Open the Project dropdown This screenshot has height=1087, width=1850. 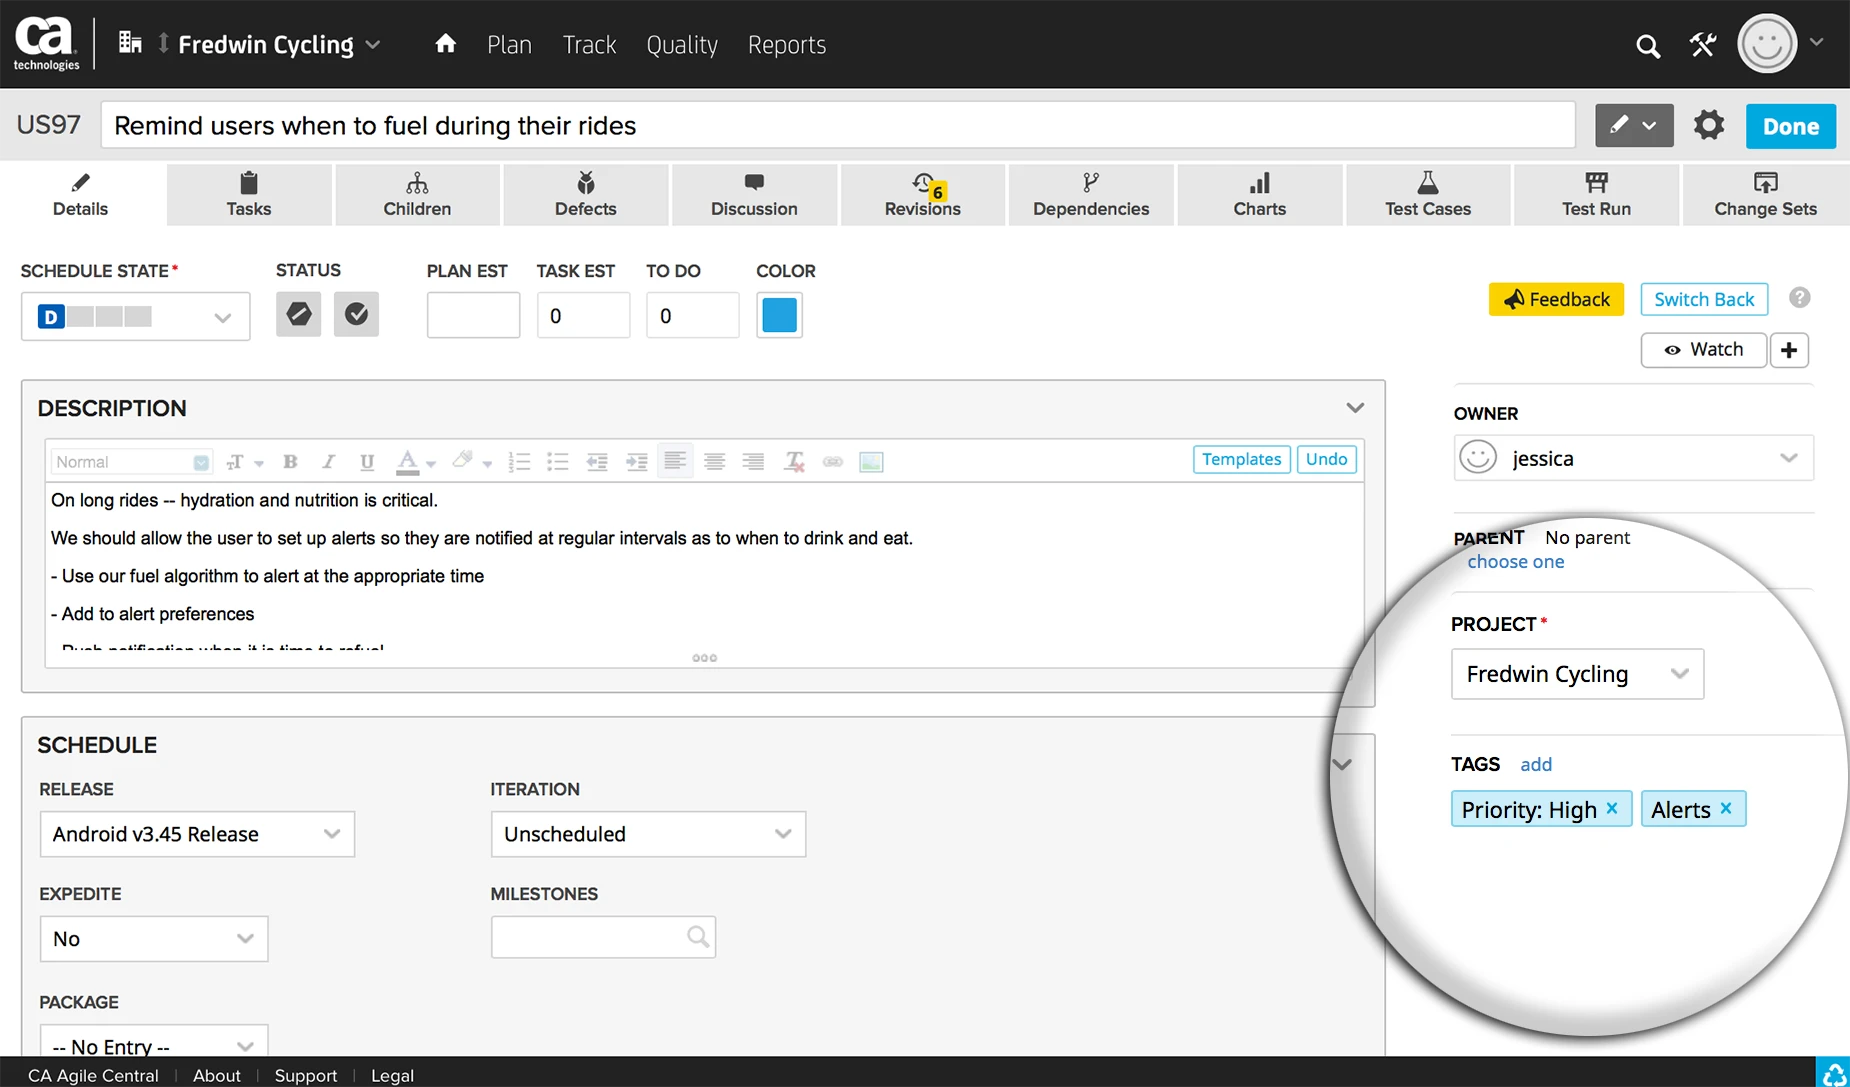tap(1577, 674)
